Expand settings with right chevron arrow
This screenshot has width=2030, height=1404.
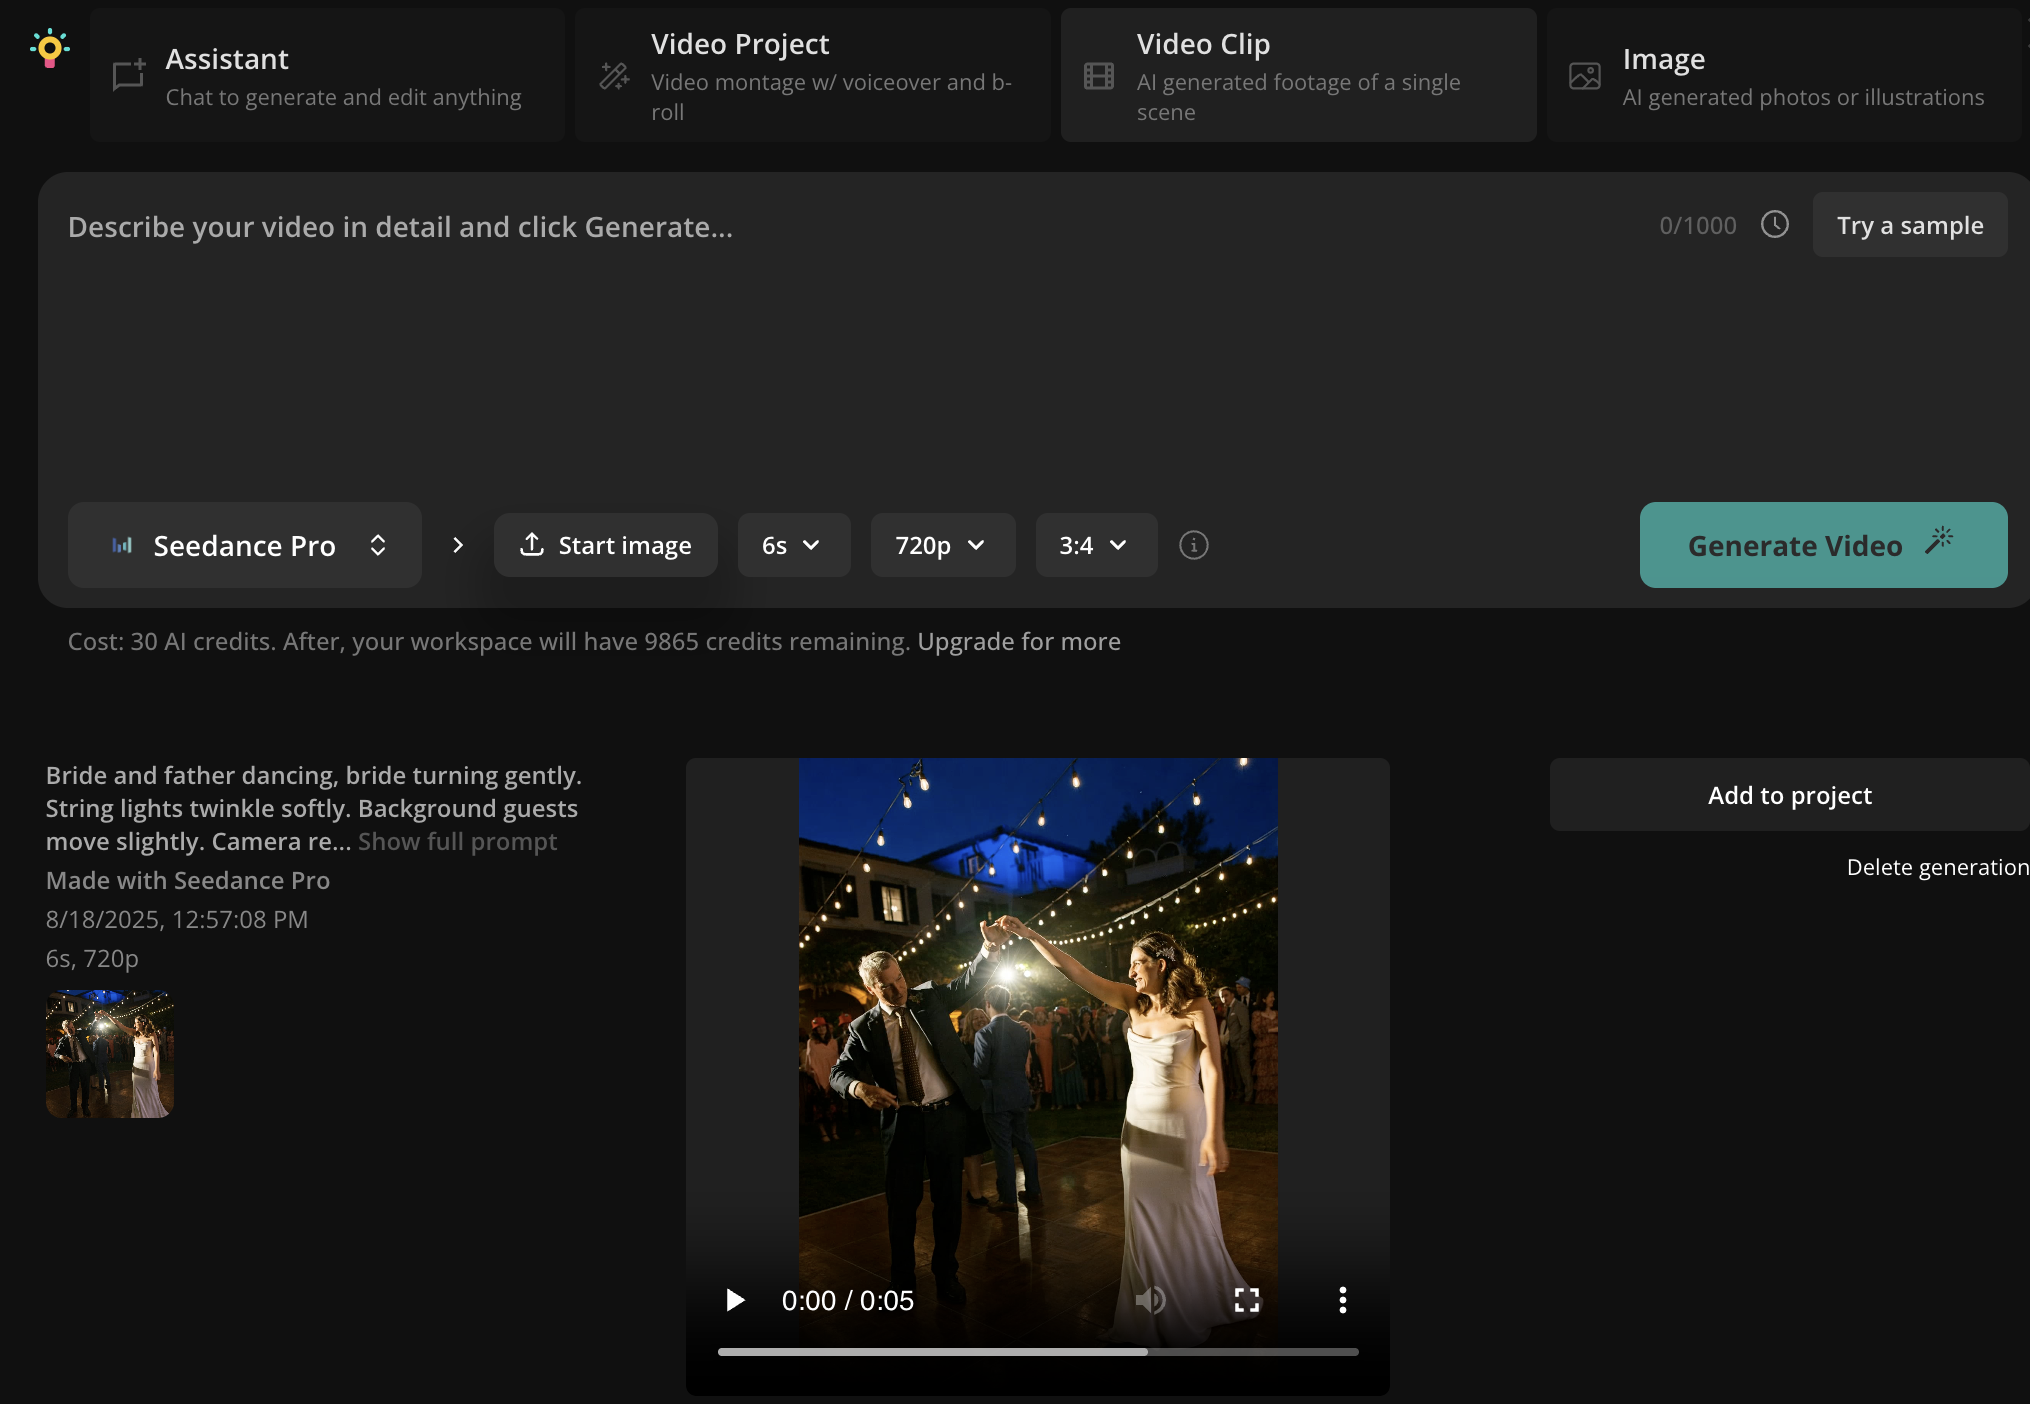point(458,545)
